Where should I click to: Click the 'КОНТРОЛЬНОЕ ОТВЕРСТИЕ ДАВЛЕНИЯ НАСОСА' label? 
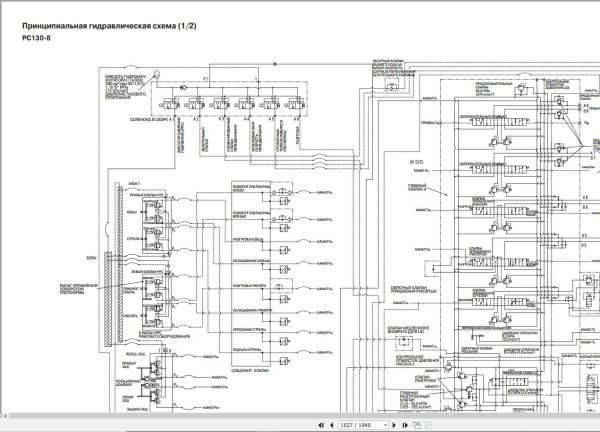click(x=417, y=360)
